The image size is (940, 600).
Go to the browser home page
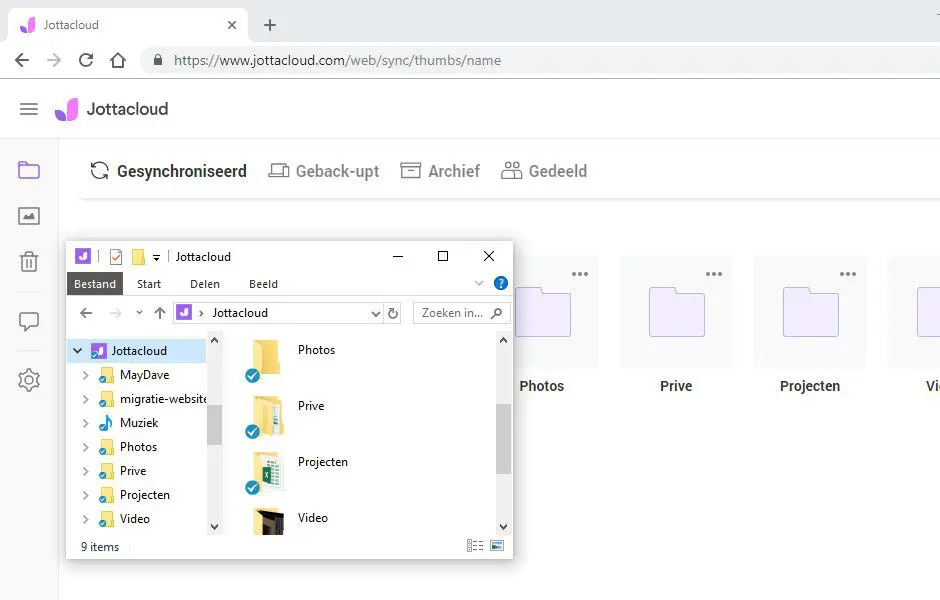[118, 60]
